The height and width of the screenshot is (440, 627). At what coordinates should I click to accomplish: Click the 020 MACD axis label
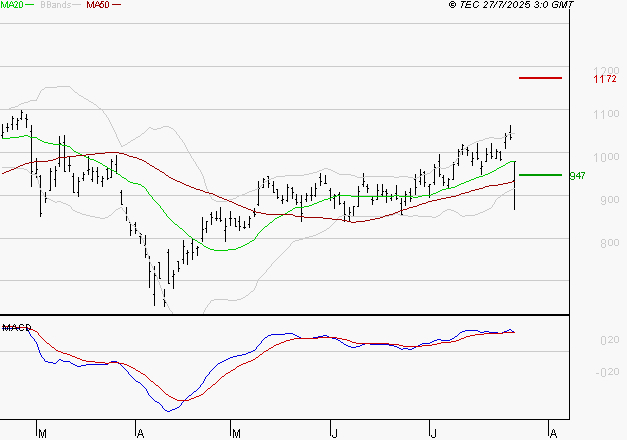(x=610, y=340)
